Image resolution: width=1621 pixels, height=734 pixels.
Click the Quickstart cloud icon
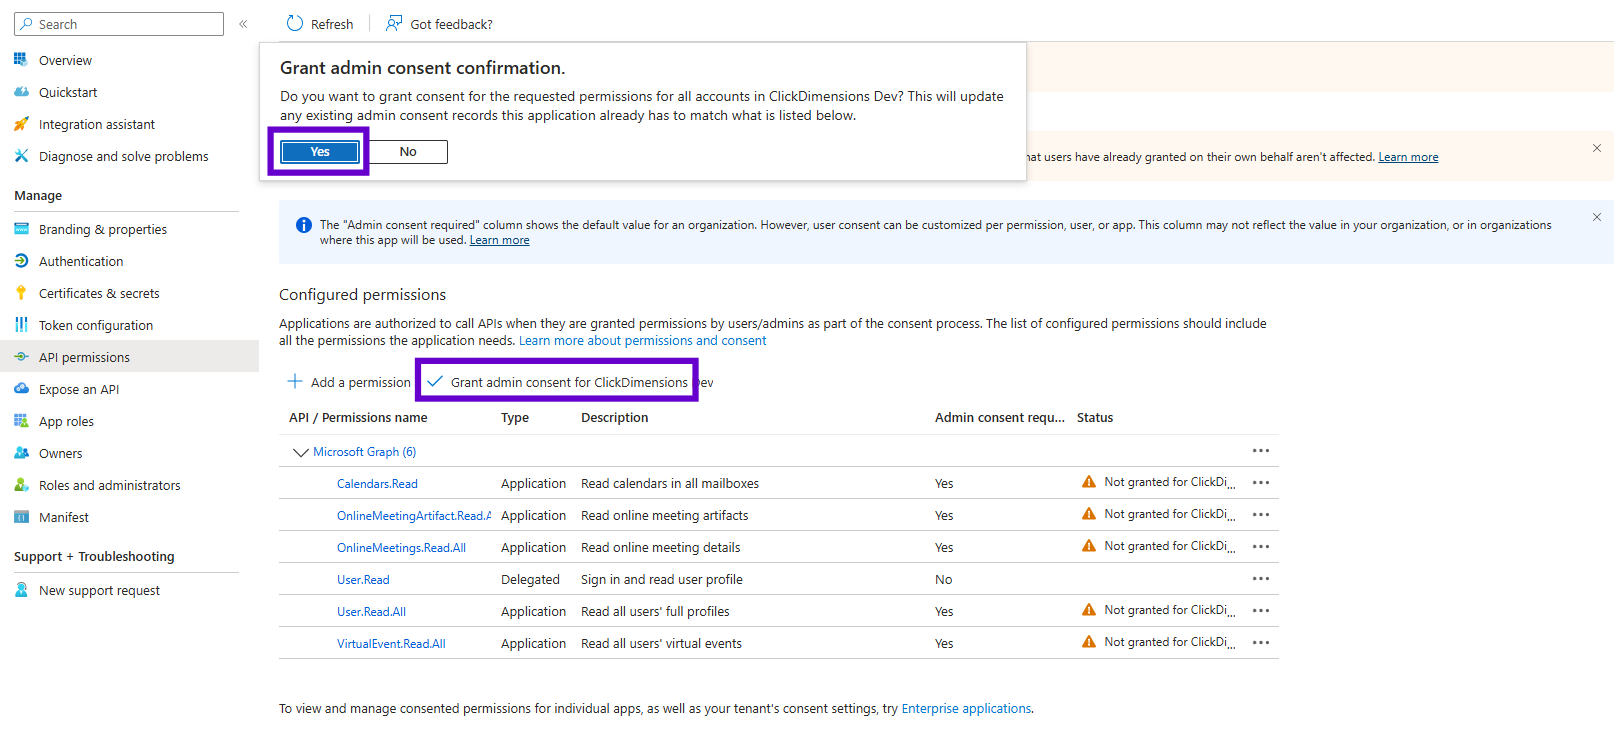21,92
